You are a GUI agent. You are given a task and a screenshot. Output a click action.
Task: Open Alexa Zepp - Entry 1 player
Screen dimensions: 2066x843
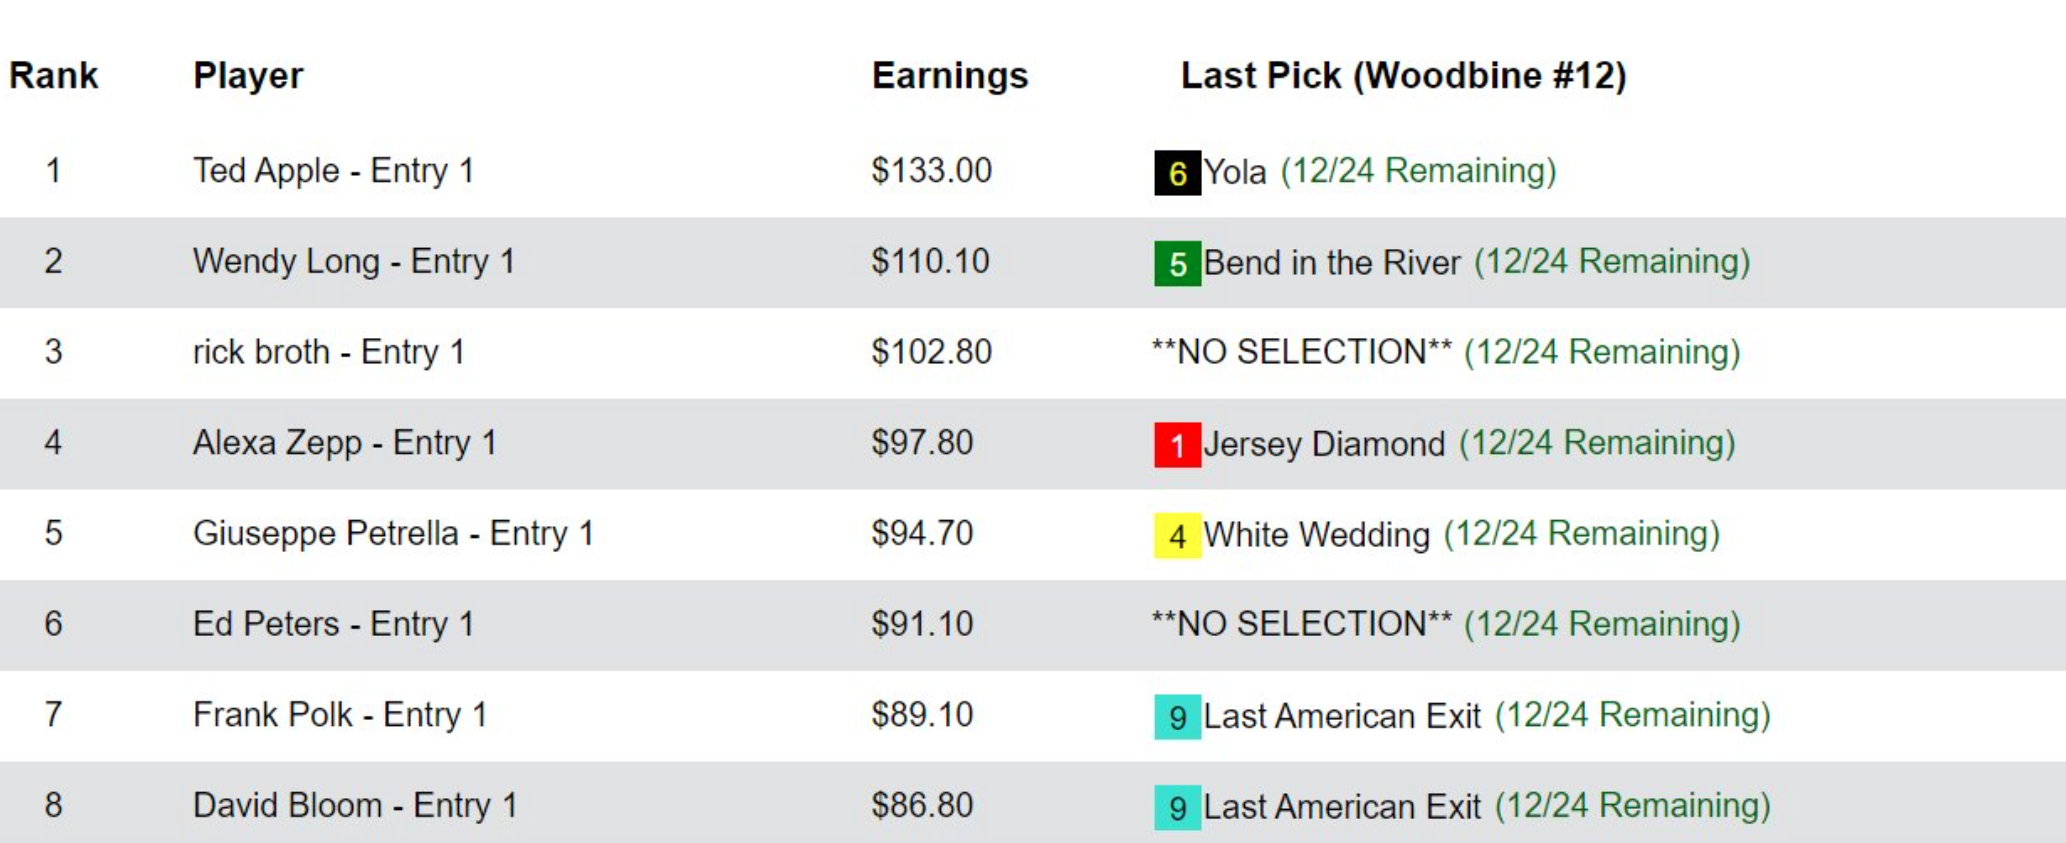coord(344,443)
